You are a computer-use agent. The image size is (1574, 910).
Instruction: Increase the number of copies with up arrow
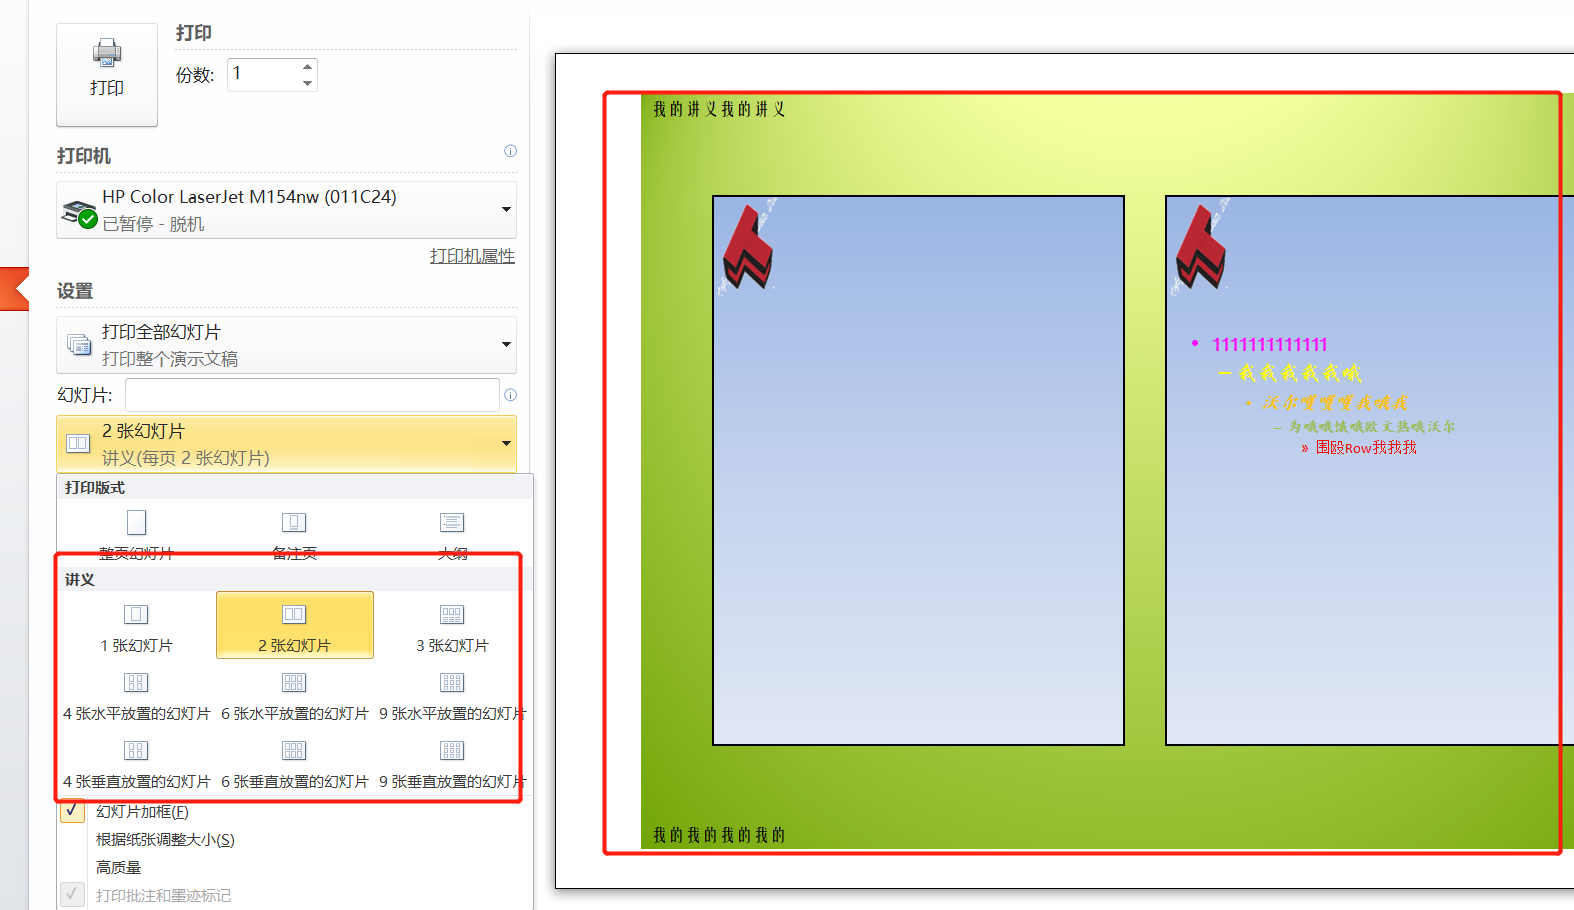(x=307, y=66)
